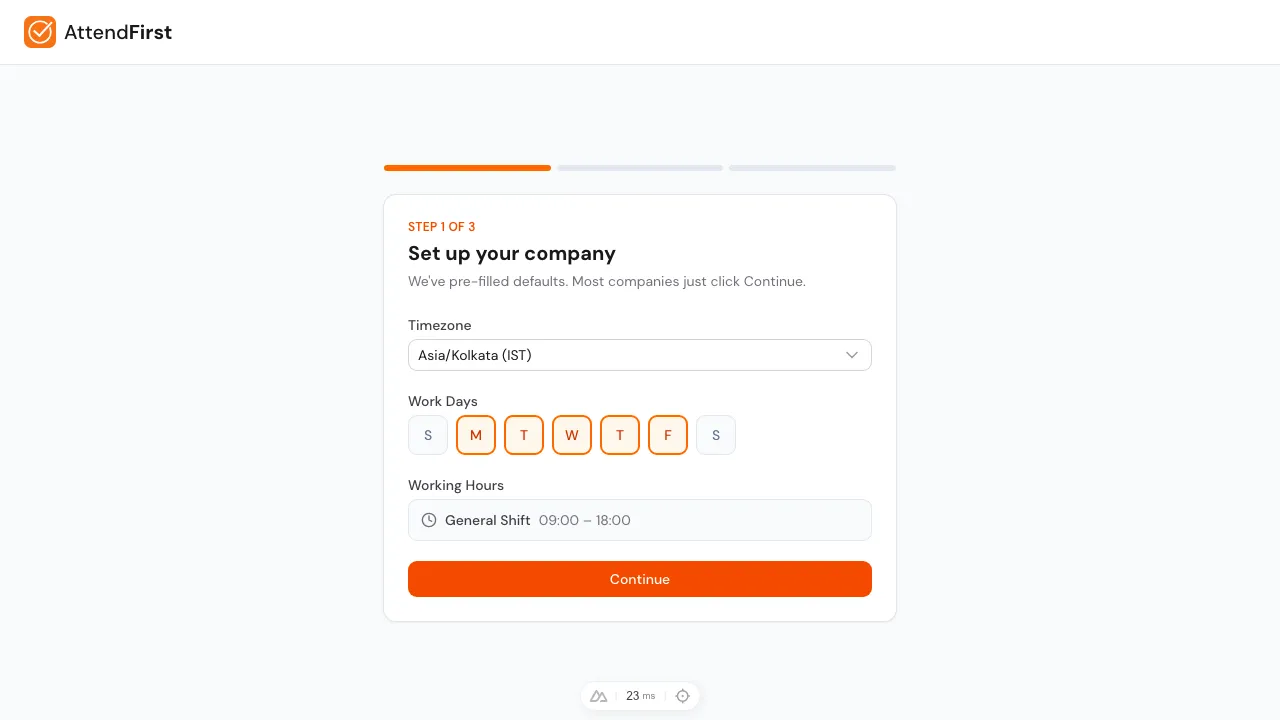This screenshot has height=720, width=1280.
Task: Enable Sunday as a work day
Action: tap(428, 435)
